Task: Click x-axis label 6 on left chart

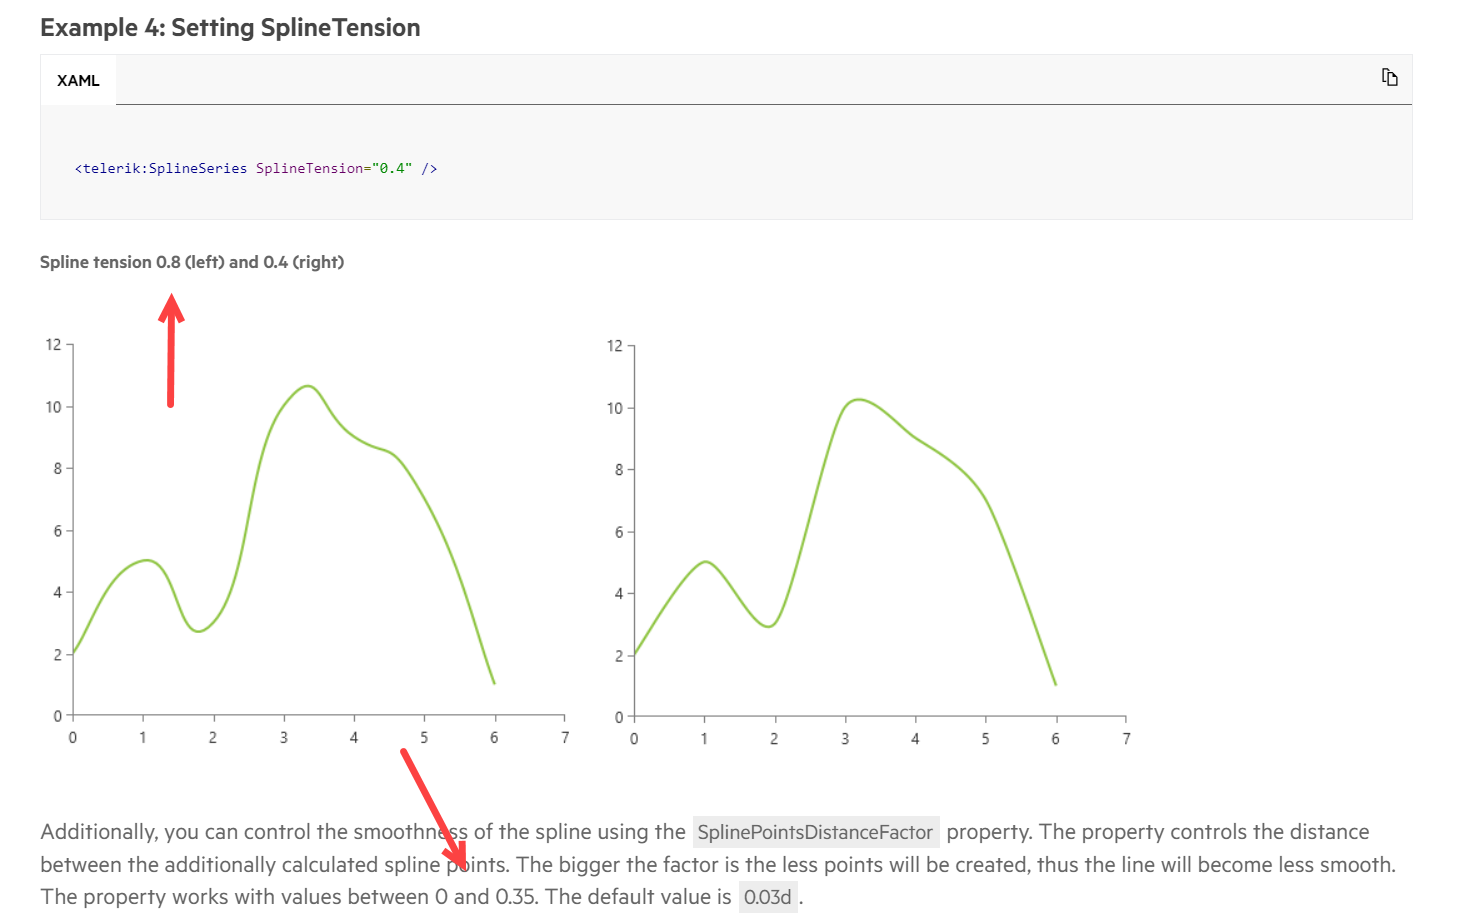Action: pos(494,738)
